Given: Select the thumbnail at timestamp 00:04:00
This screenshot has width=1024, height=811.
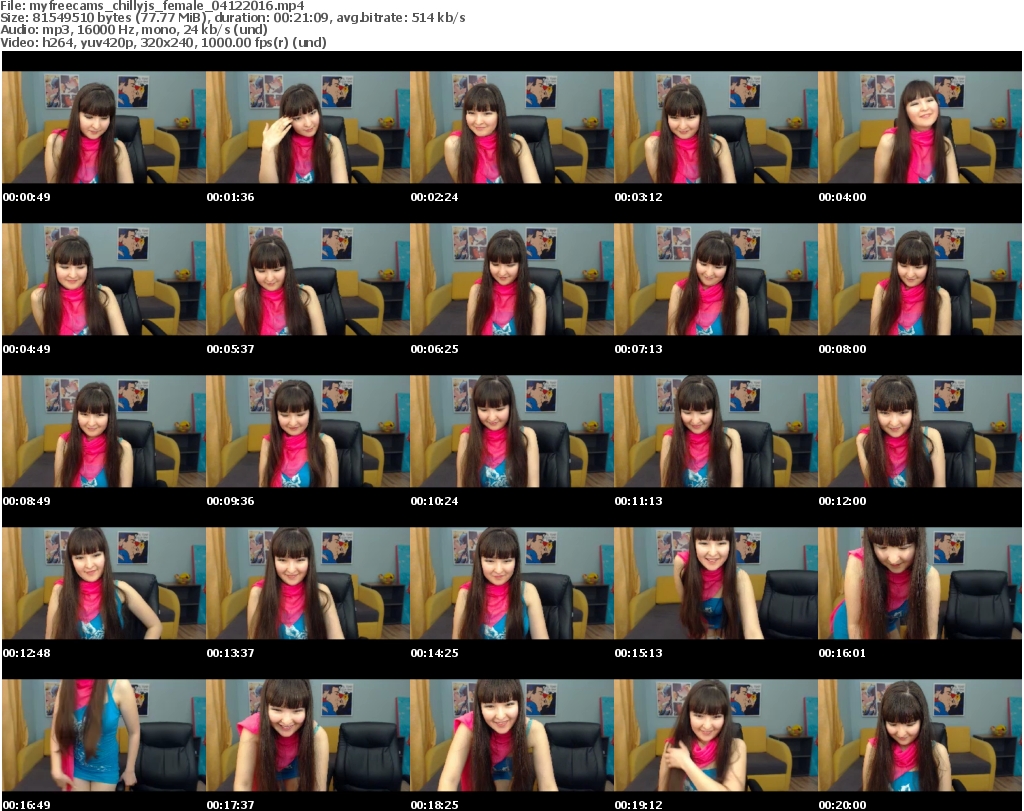Looking at the screenshot, I should pos(920,127).
